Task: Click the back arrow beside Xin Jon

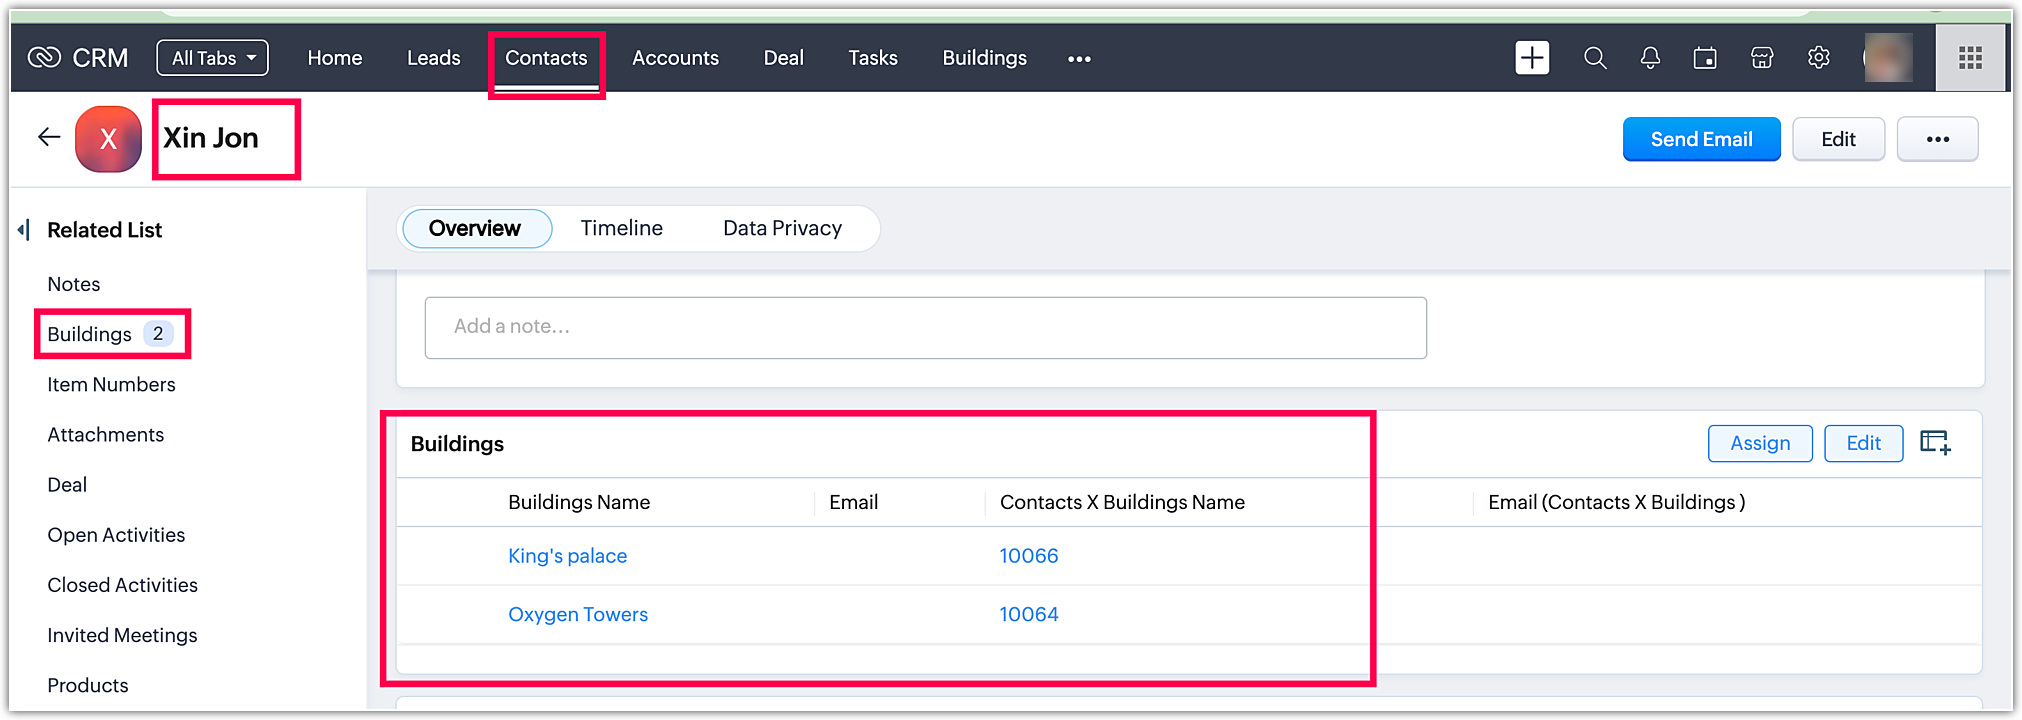Action: 49,138
